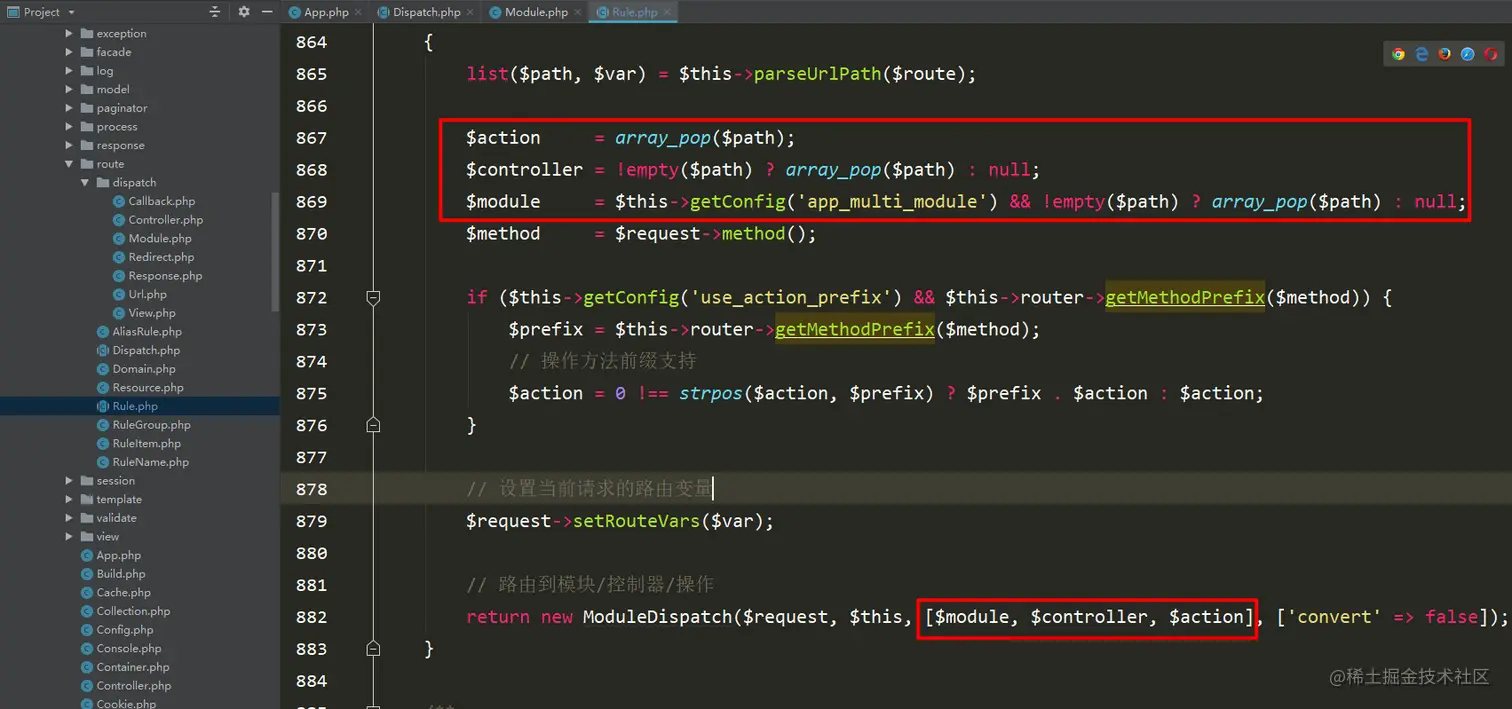Expand the view folder
Screen dimensions: 1512x709
(x=69, y=537)
